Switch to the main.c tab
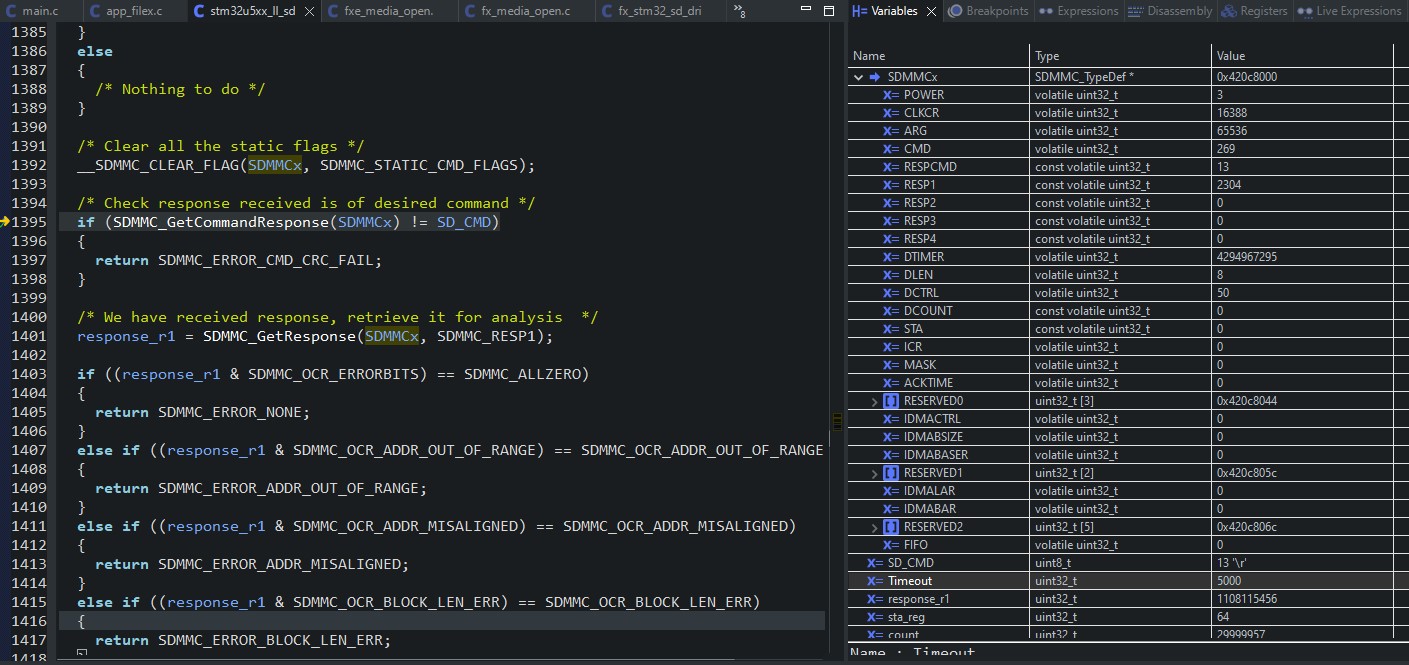Screen dimensions: 1409x665 click(x=38, y=11)
